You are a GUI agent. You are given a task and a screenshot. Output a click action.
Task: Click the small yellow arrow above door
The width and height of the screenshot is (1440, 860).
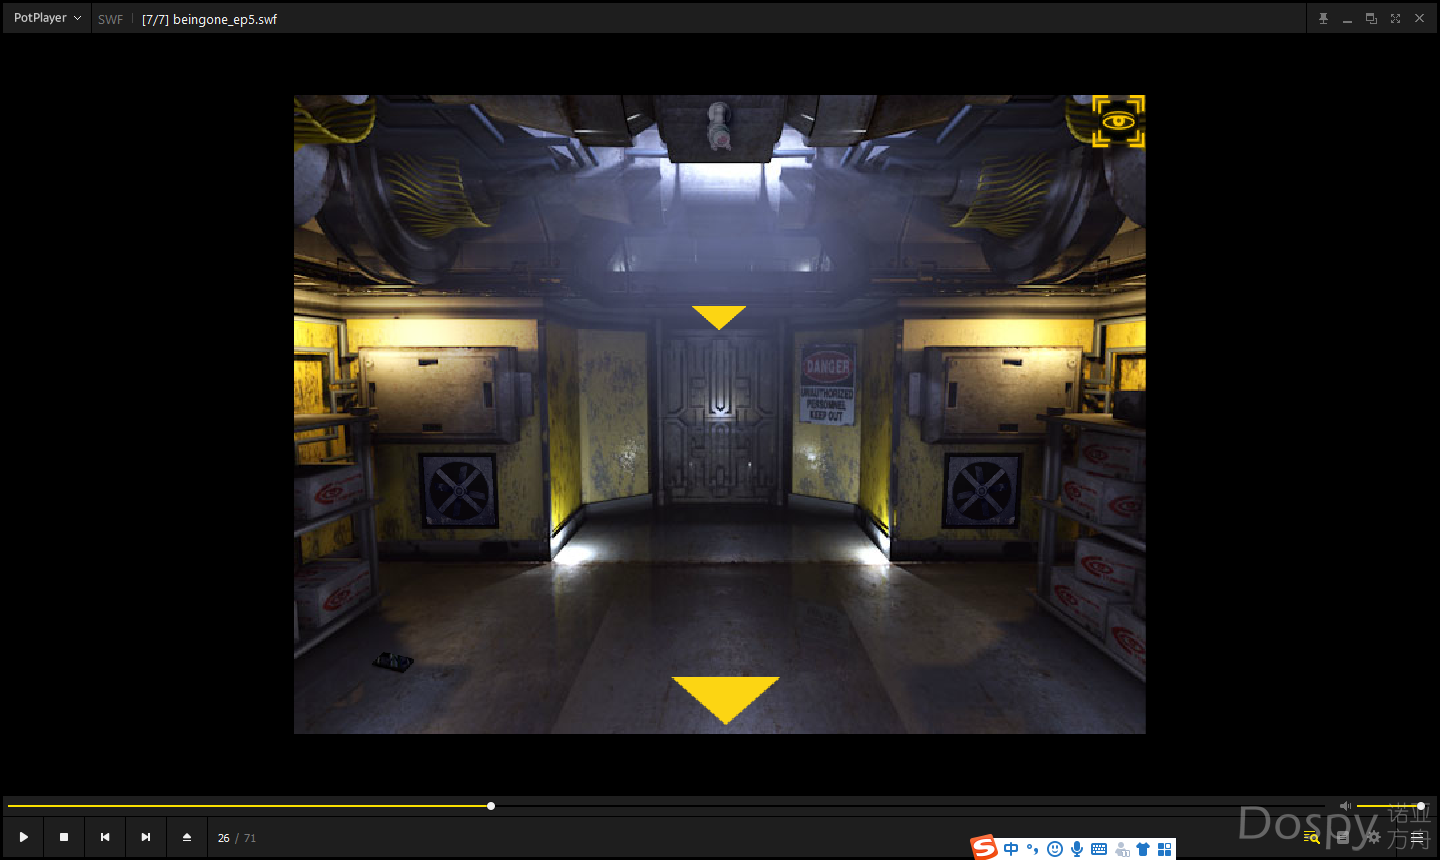[x=719, y=317]
